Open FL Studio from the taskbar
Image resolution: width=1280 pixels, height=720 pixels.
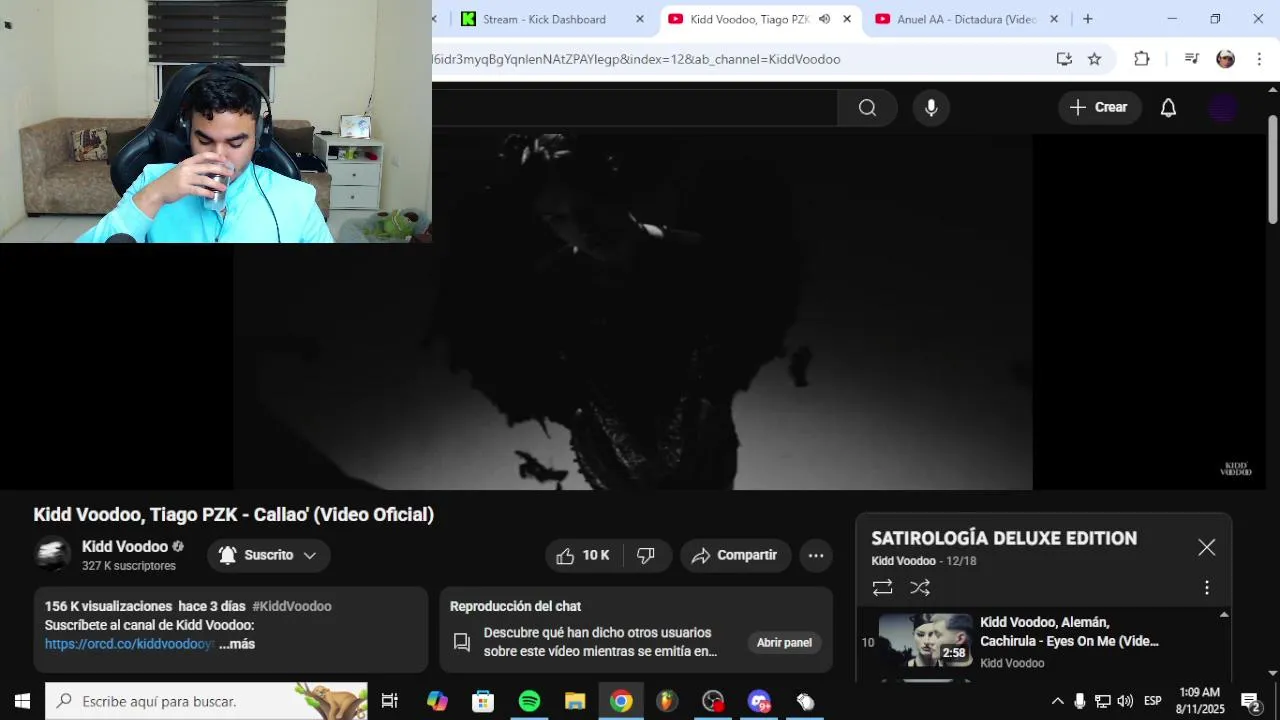(x=667, y=701)
